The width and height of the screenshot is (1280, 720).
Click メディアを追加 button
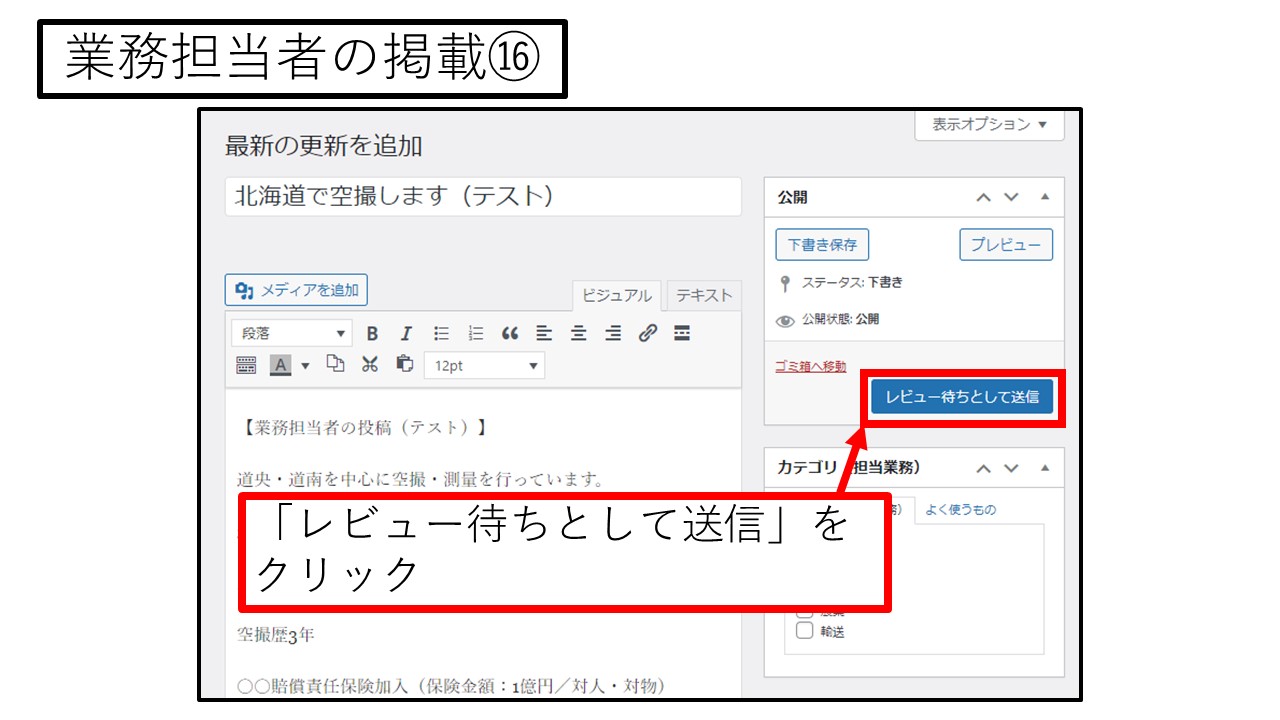point(297,290)
